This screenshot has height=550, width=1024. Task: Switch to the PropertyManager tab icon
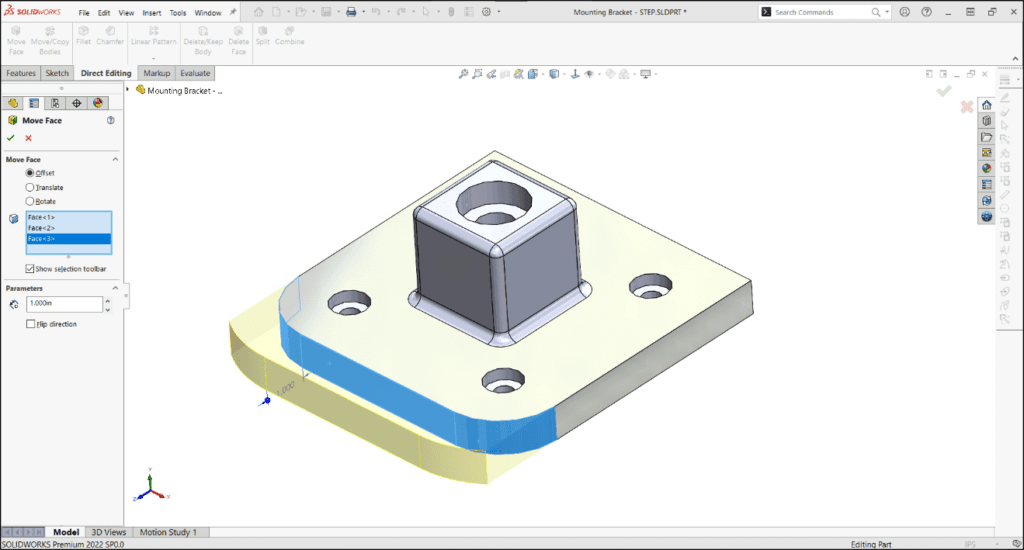[34, 103]
